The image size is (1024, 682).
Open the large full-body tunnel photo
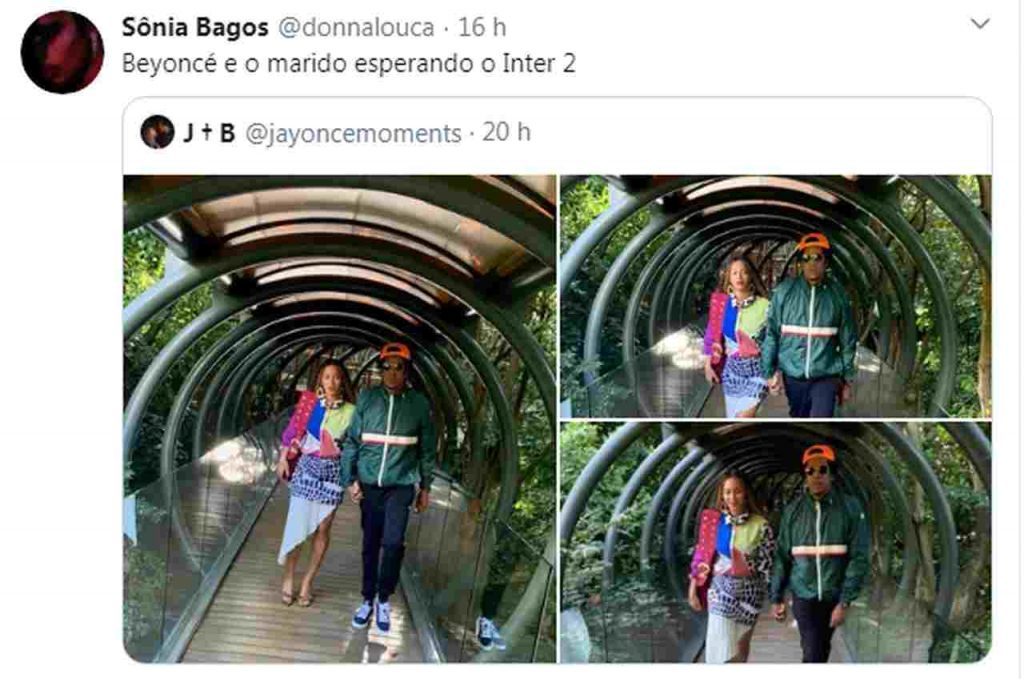point(340,419)
